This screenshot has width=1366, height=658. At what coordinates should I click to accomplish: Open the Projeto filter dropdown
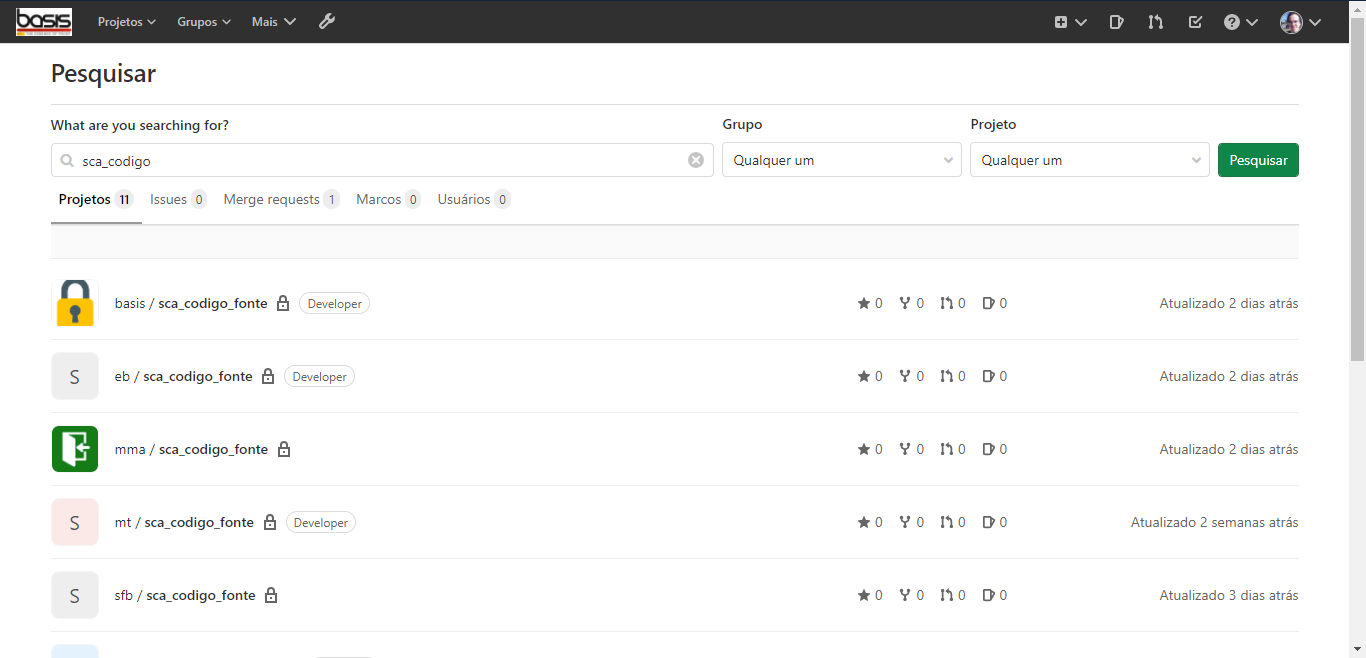(x=1089, y=159)
